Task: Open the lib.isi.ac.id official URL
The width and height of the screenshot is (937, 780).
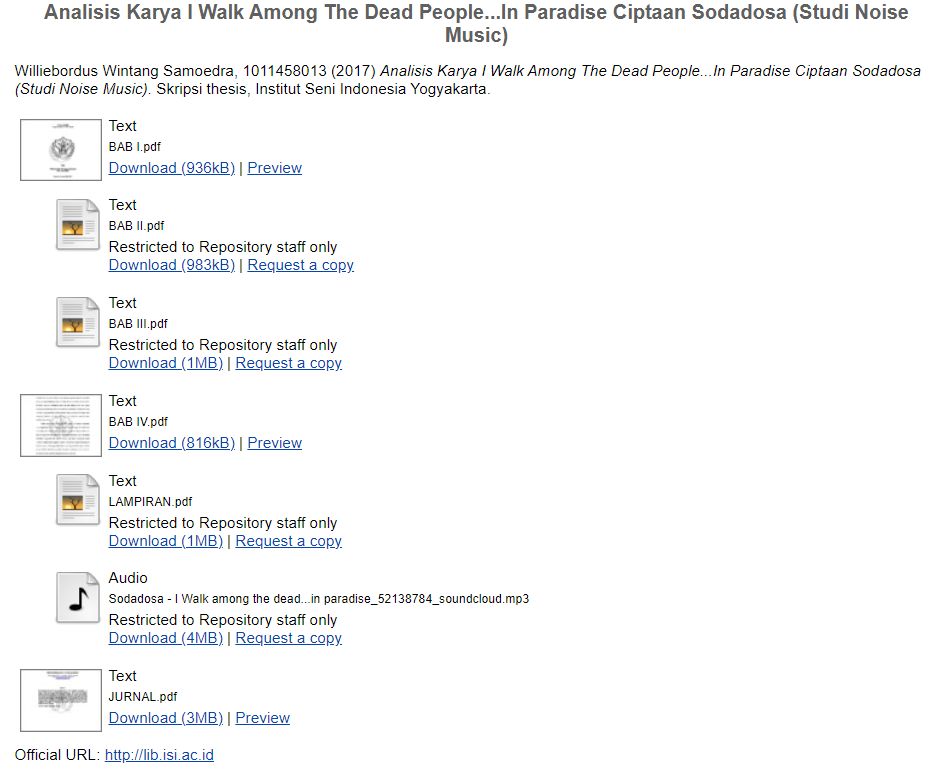Action: coord(159,755)
